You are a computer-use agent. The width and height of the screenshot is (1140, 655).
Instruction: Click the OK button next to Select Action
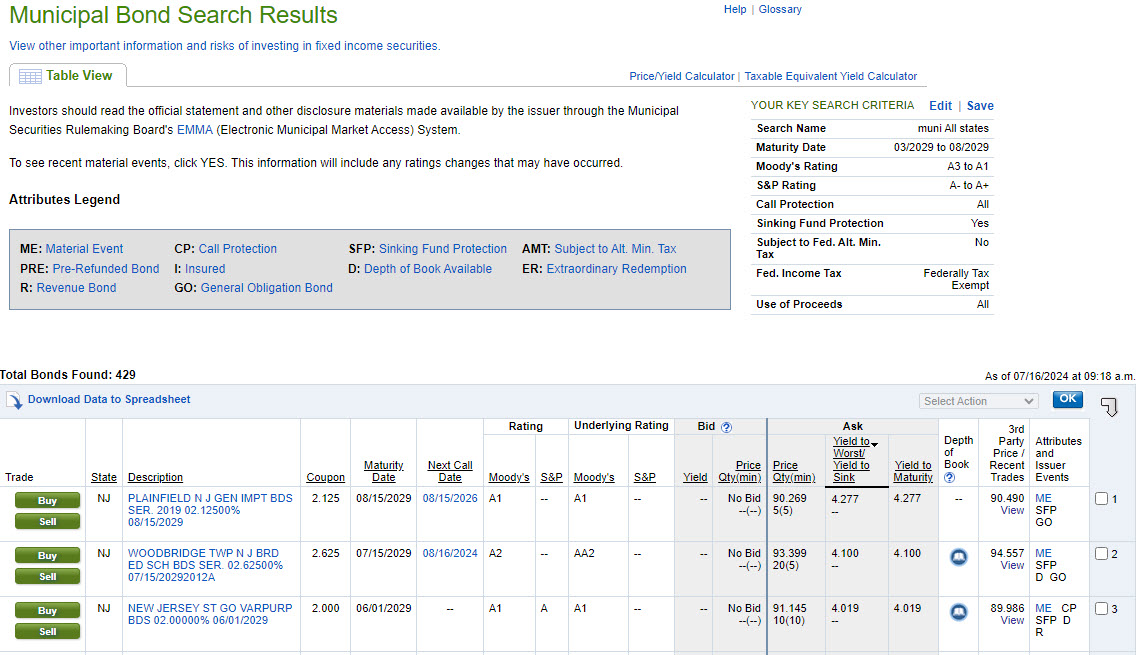click(x=1068, y=399)
